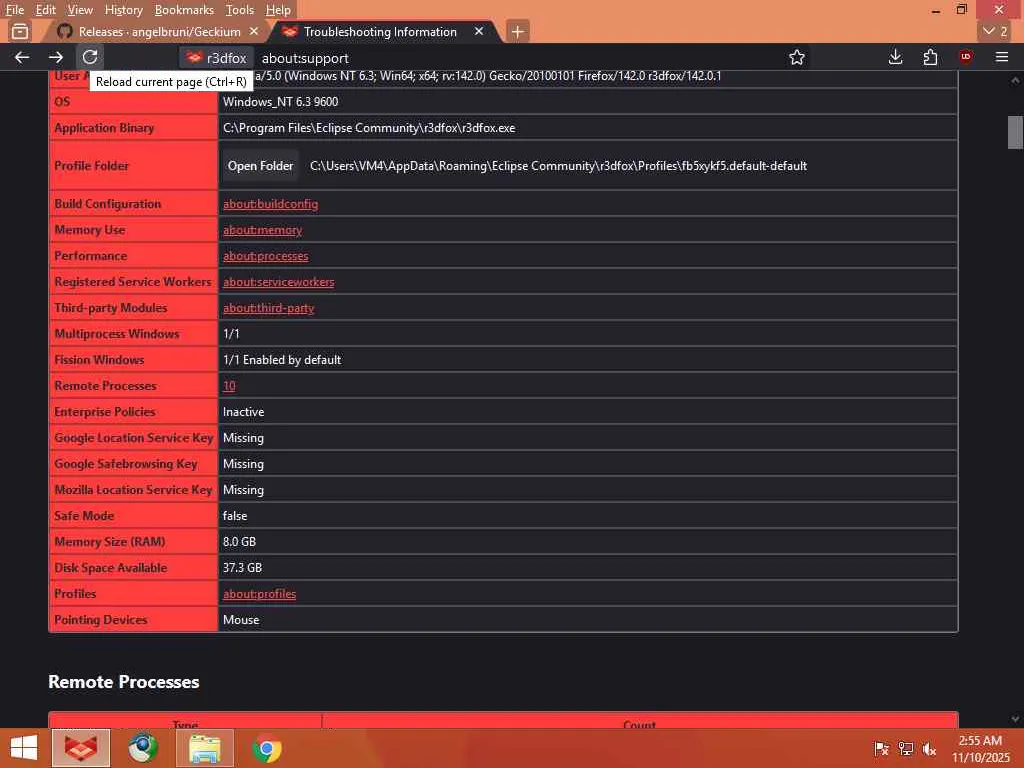Click the Safe Mode false value
This screenshot has width=1024, height=768.
235,516
